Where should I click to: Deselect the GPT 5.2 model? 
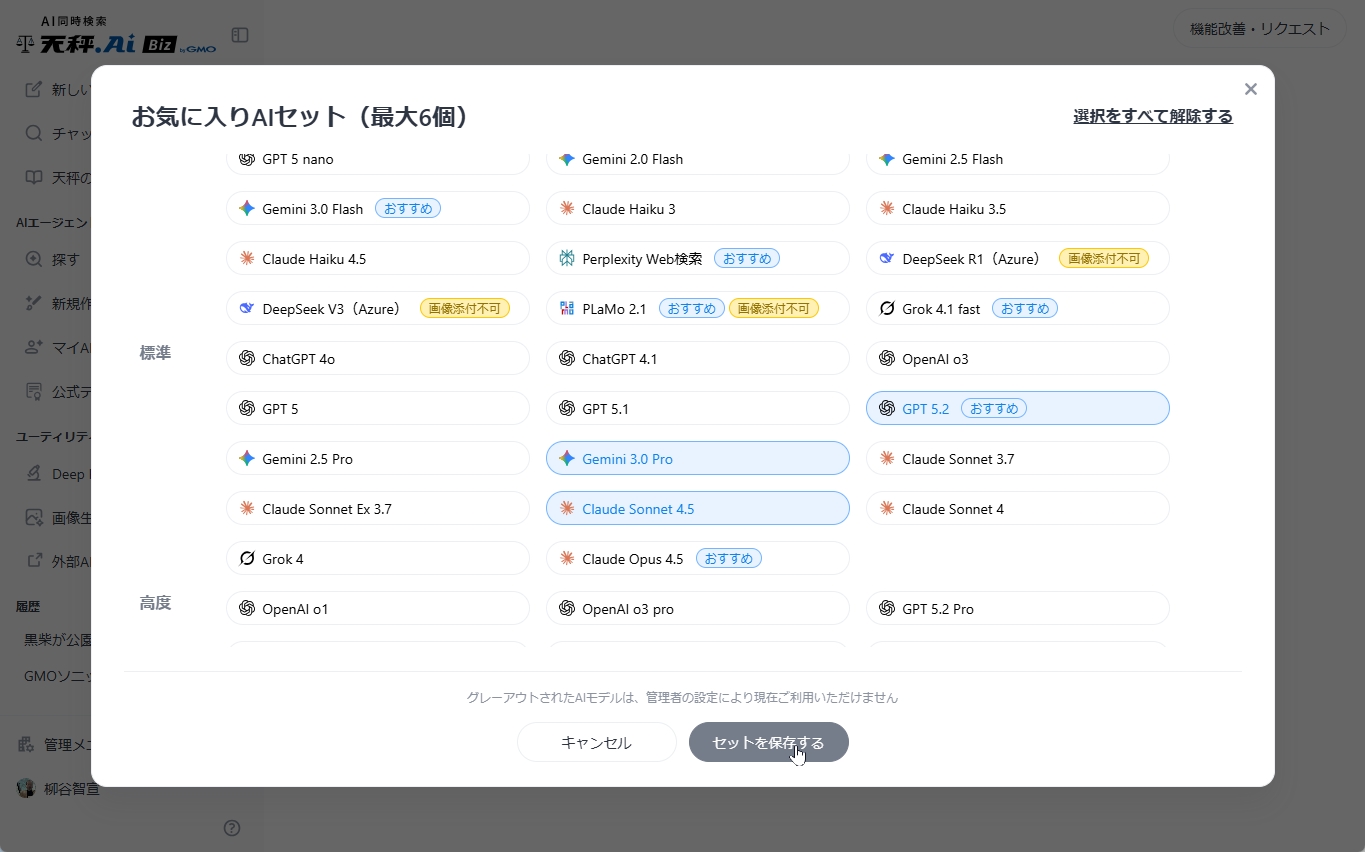1017,408
